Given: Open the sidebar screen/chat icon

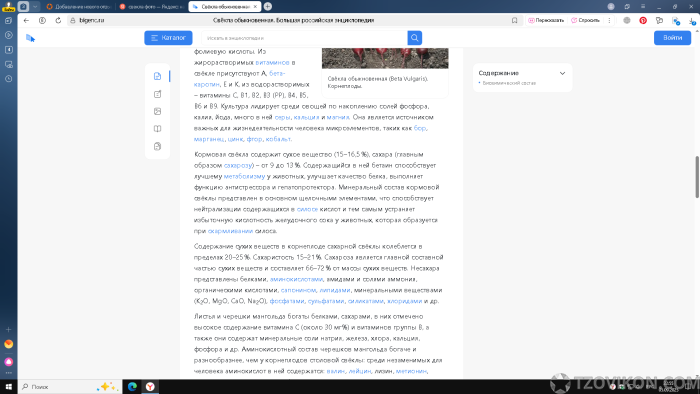Looking at the screenshot, I should coord(8,64).
